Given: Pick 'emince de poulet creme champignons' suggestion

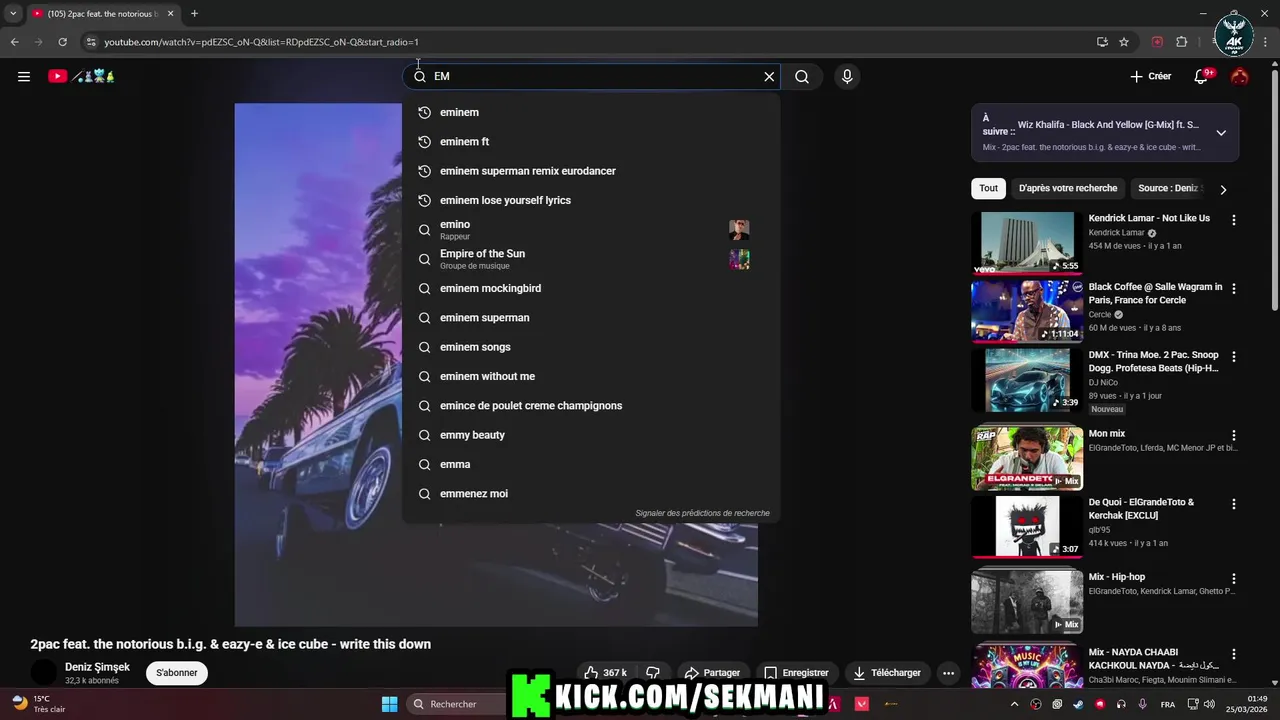Looking at the screenshot, I should tap(591, 406).
